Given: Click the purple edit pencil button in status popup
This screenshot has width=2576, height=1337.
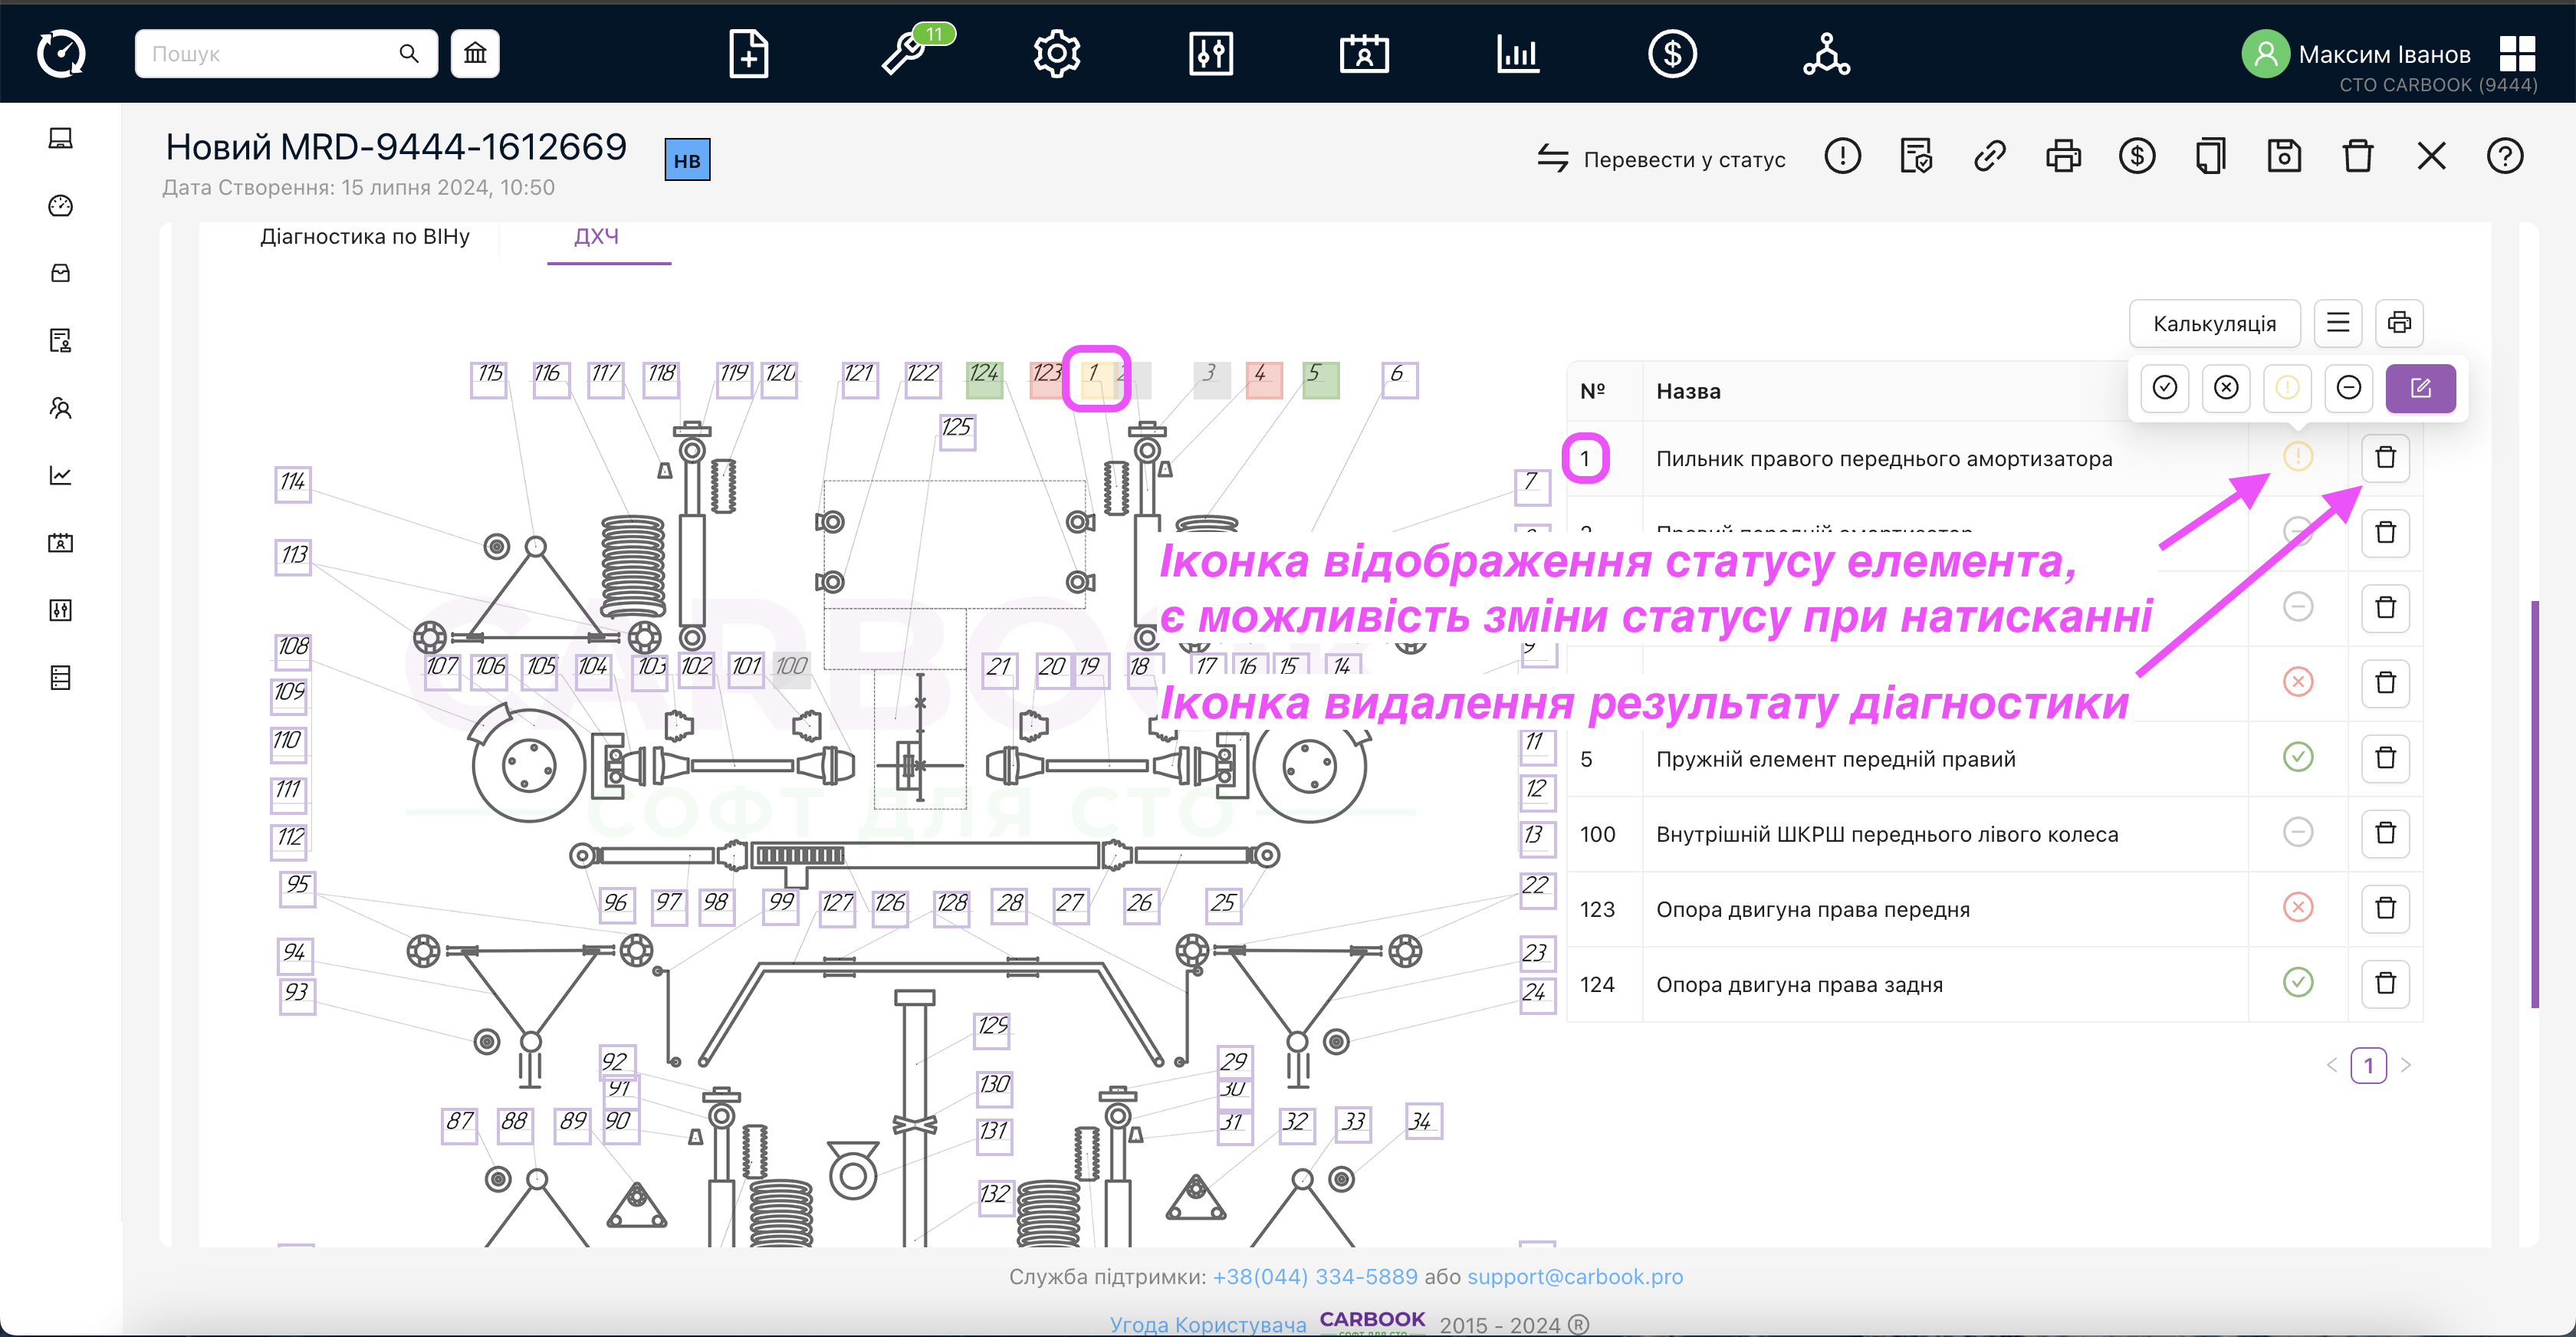Looking at the screenshot, I should [x=2420, y=388].
